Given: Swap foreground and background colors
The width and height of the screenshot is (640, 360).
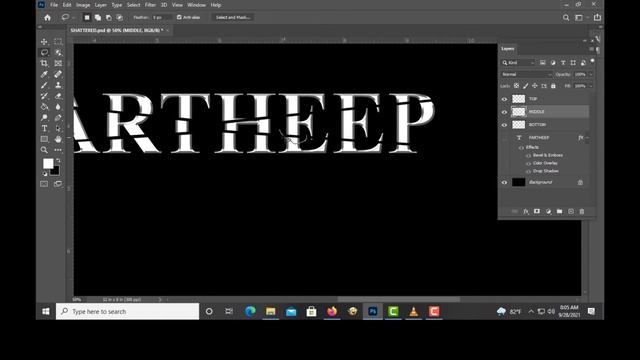Looking at the screenshot, I should (x=58, y=160).
